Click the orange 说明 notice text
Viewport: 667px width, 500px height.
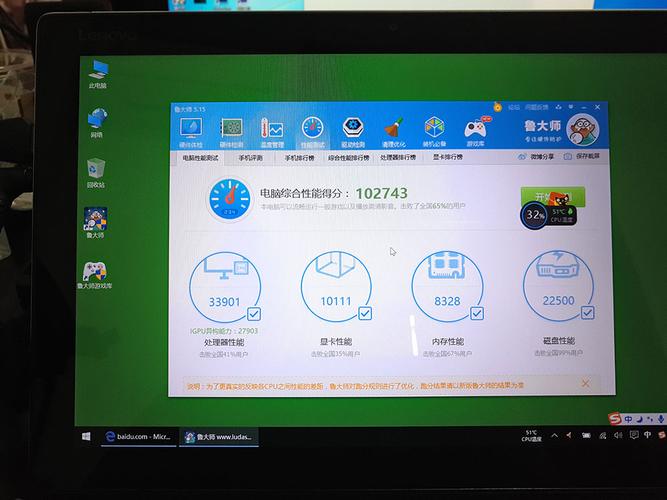(355, 386)
